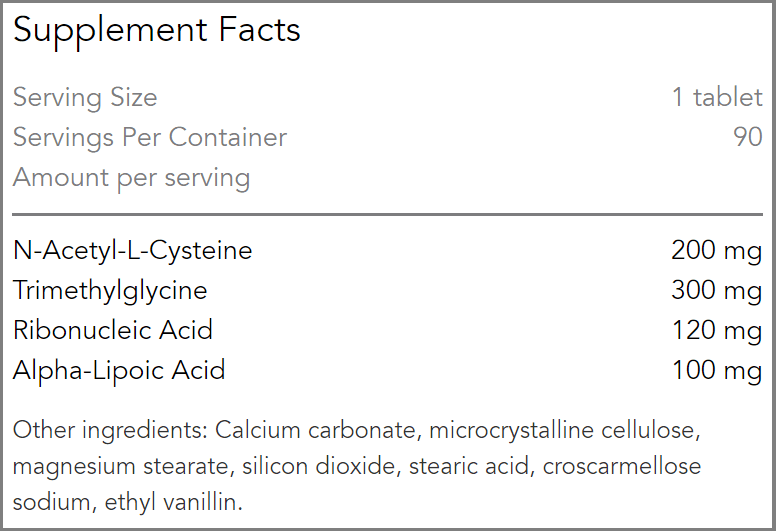Select the Ribonucleic Acid ingredient name
776x531 pixels.
click(113, 330)
